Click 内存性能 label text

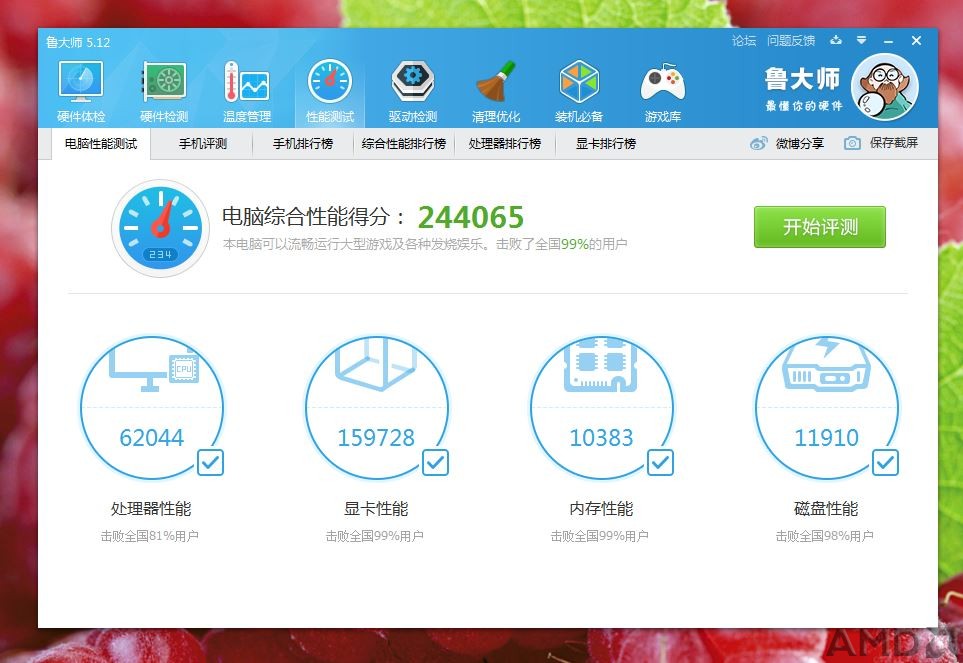601,509
